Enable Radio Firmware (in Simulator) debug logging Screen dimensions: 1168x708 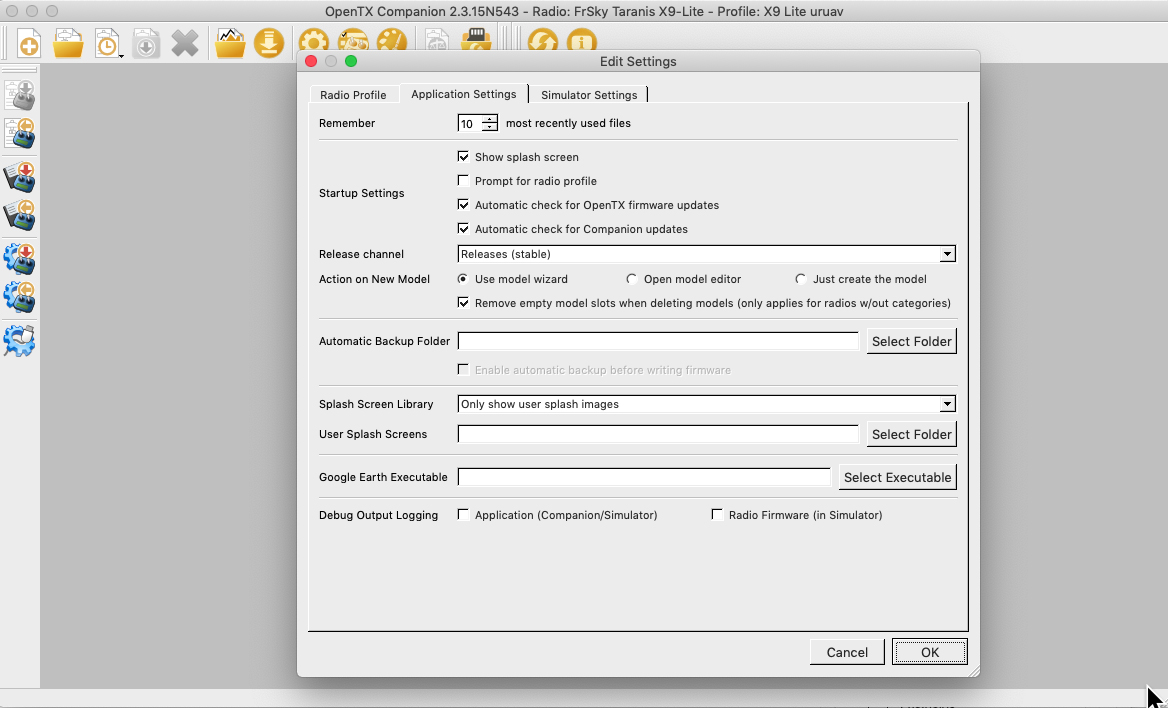[717, 514]
